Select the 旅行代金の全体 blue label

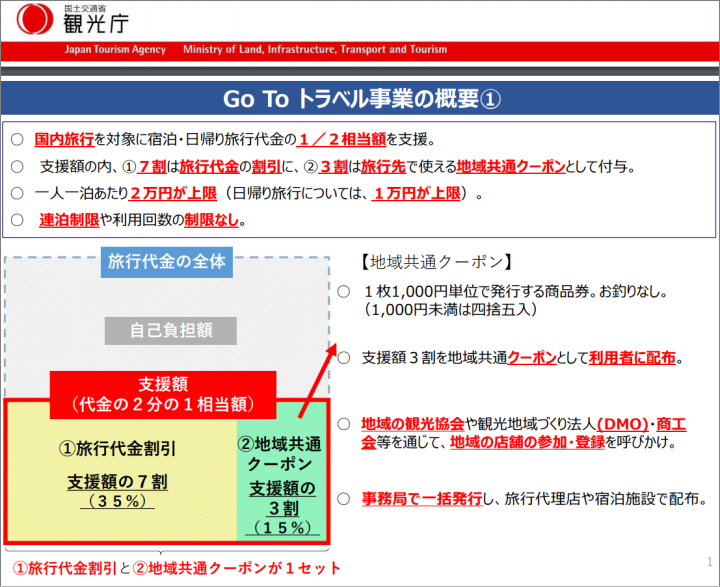click(x=168, y=264)
